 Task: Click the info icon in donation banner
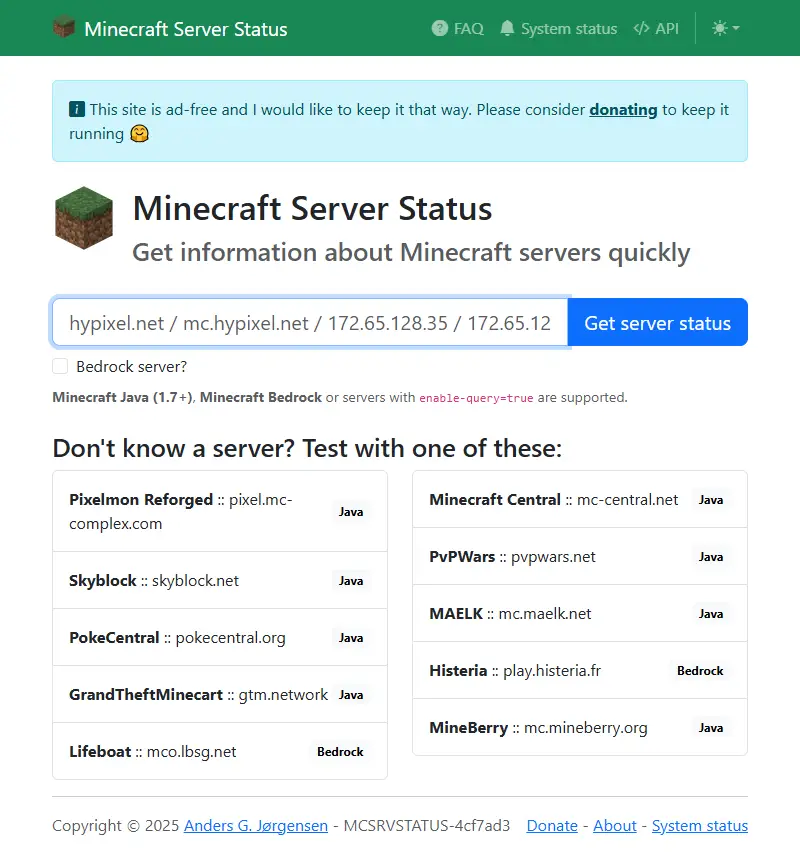[x=77, y=109]
